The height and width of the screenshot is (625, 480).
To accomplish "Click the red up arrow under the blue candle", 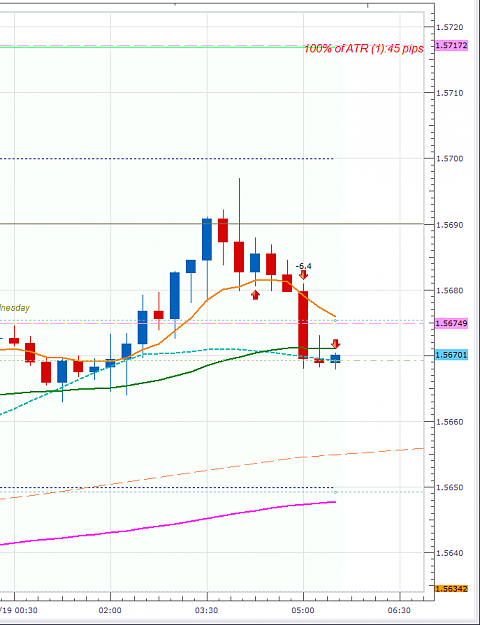I will [256, 295].
